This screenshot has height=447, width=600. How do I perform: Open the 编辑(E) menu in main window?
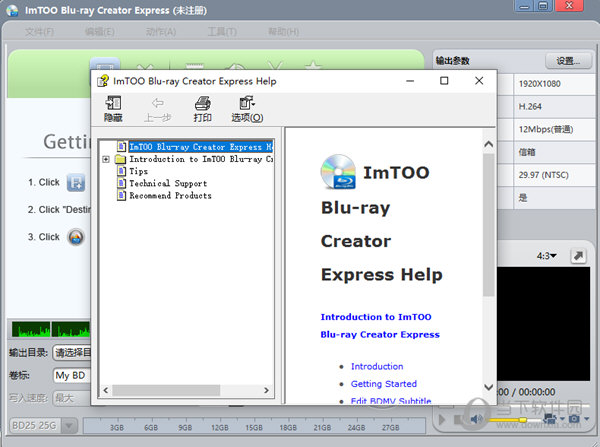(x=99, y=32)
